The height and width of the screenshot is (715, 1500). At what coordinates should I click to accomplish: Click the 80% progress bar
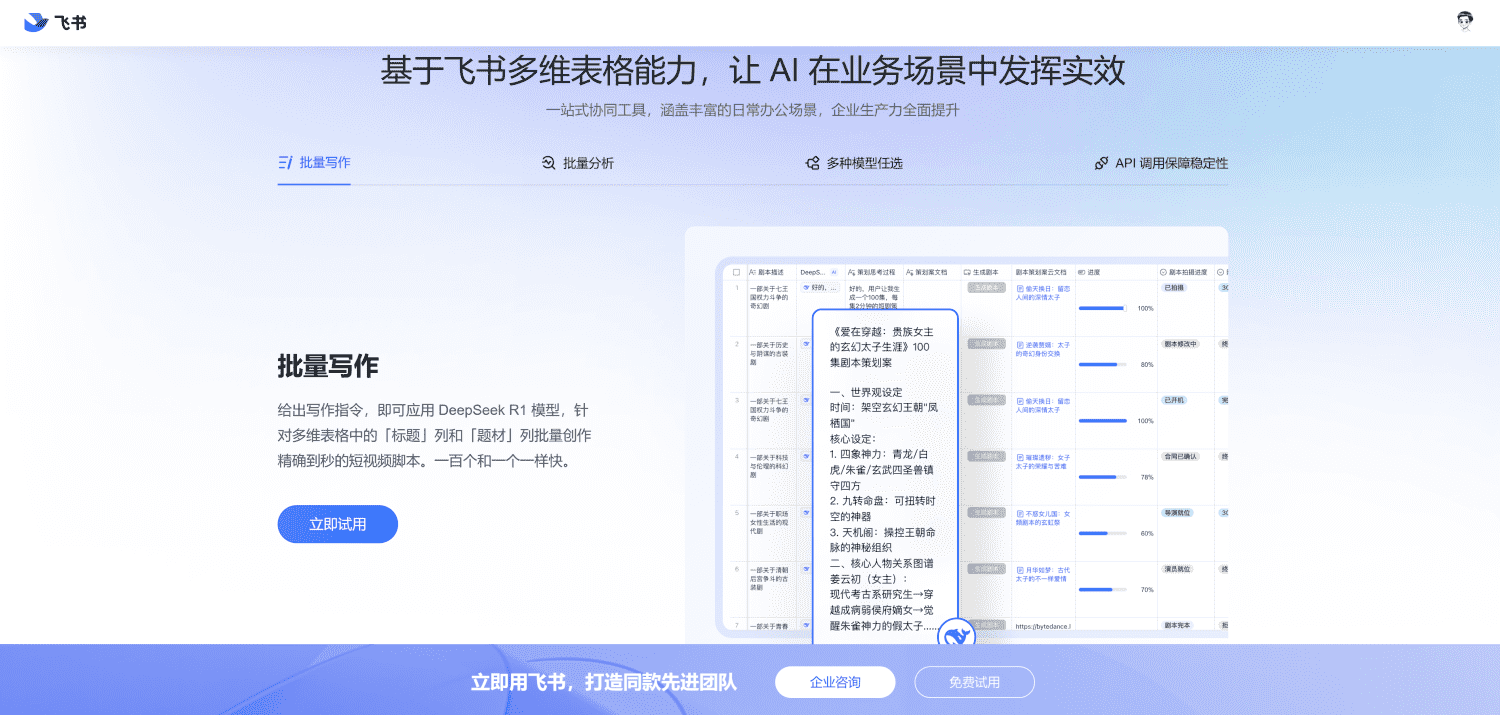coord(1103,364)
